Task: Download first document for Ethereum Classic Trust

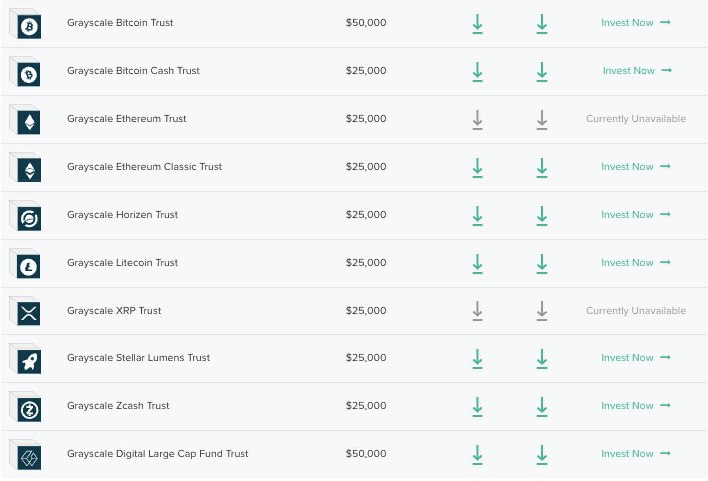Action: click(x=477, y=167)
